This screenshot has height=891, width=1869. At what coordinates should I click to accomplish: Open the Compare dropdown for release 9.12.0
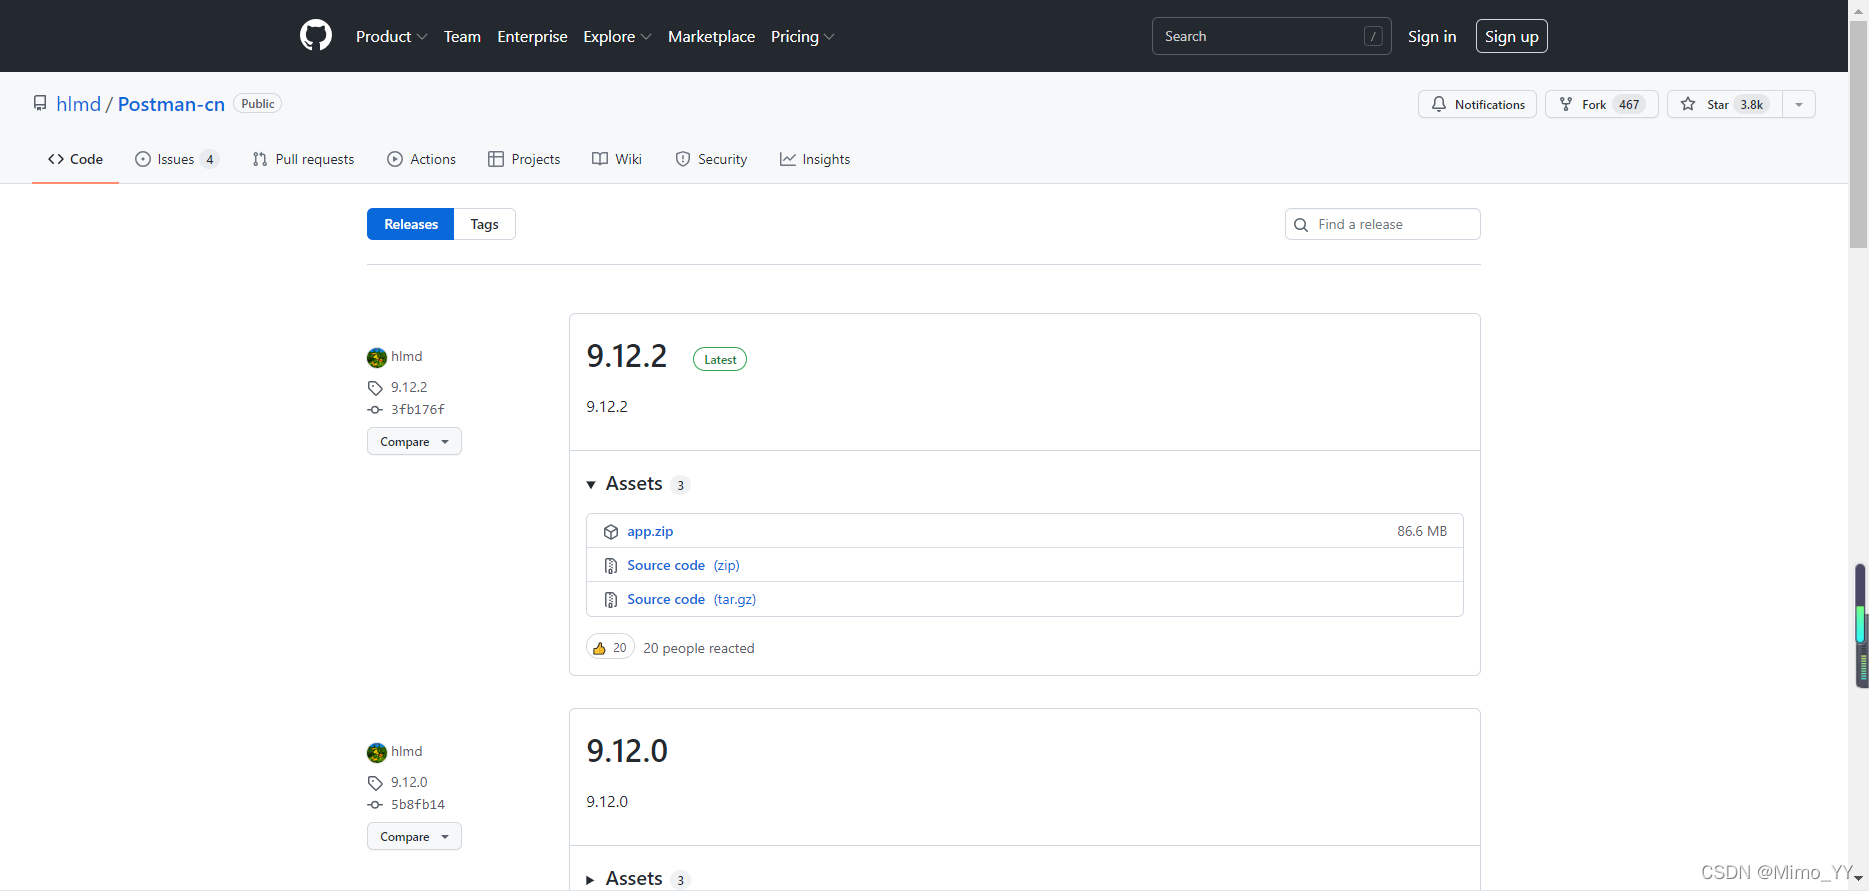(414, 836)
